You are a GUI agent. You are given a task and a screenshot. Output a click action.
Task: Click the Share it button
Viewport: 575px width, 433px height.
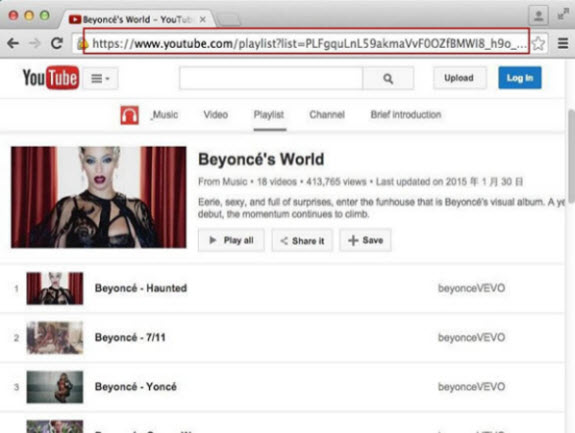302,241
